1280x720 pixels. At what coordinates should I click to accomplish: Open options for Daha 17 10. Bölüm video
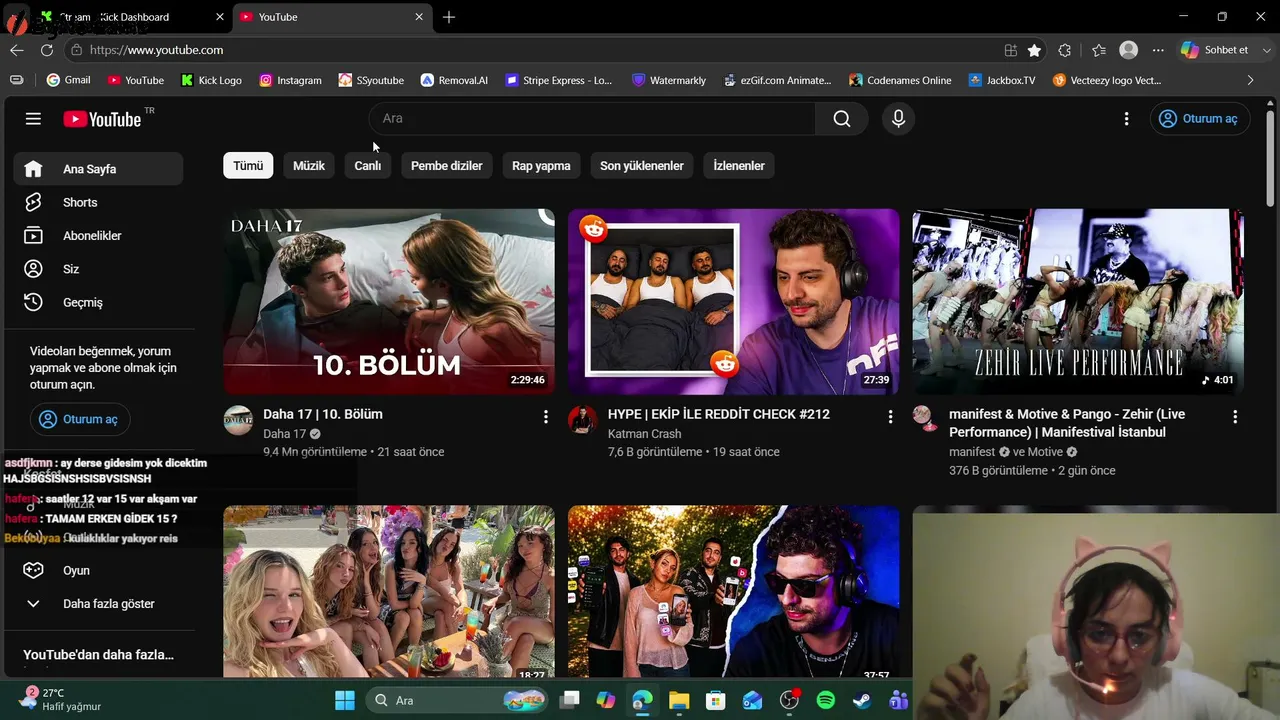(545, 416)
